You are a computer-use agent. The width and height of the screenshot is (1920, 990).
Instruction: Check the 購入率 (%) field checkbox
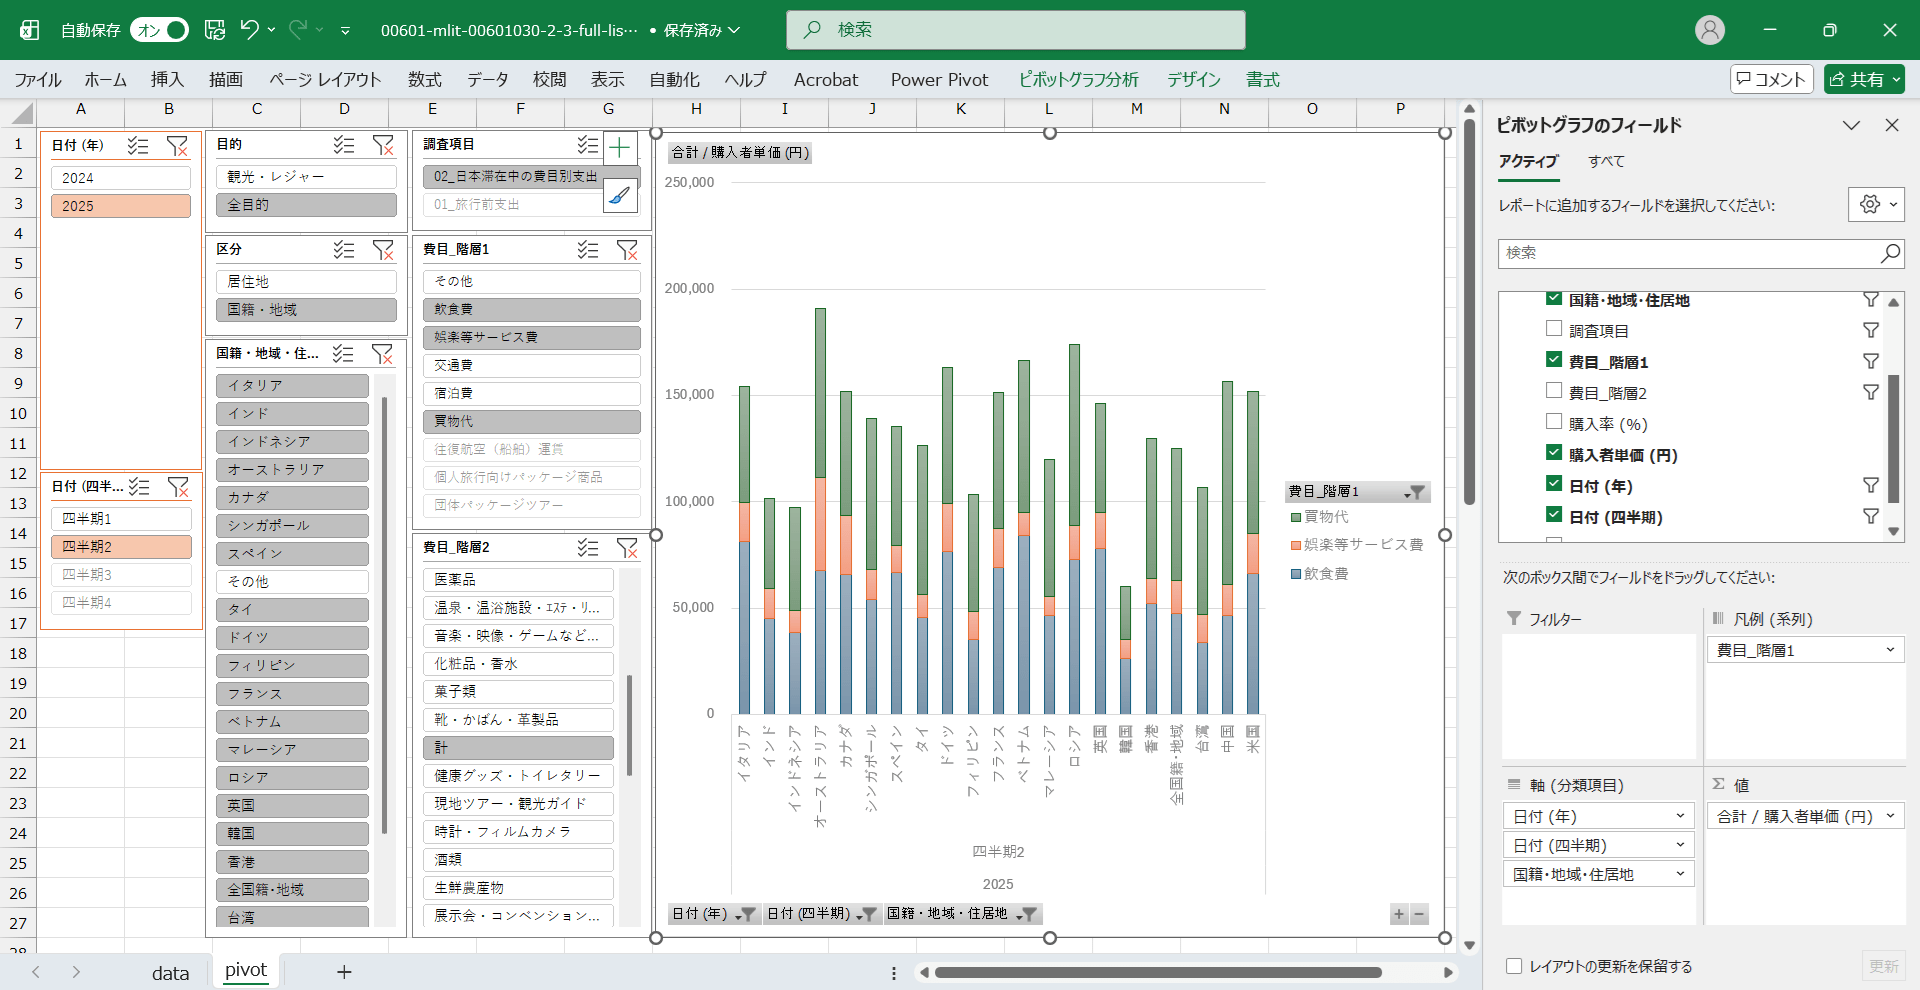coord(1554,423)
